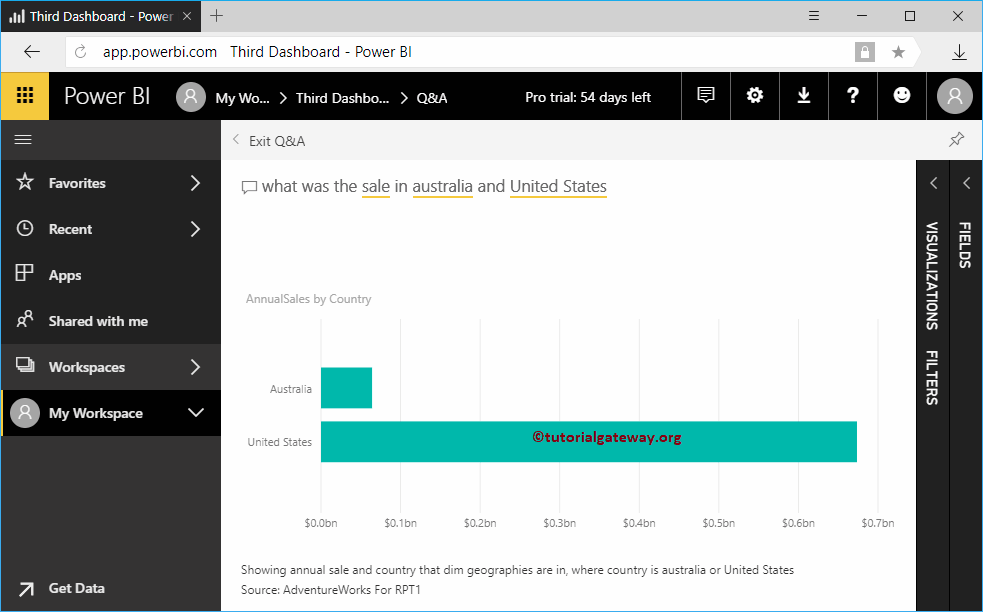Expand the Fields pane
983x612 pixels.
[x=966, y=183]
